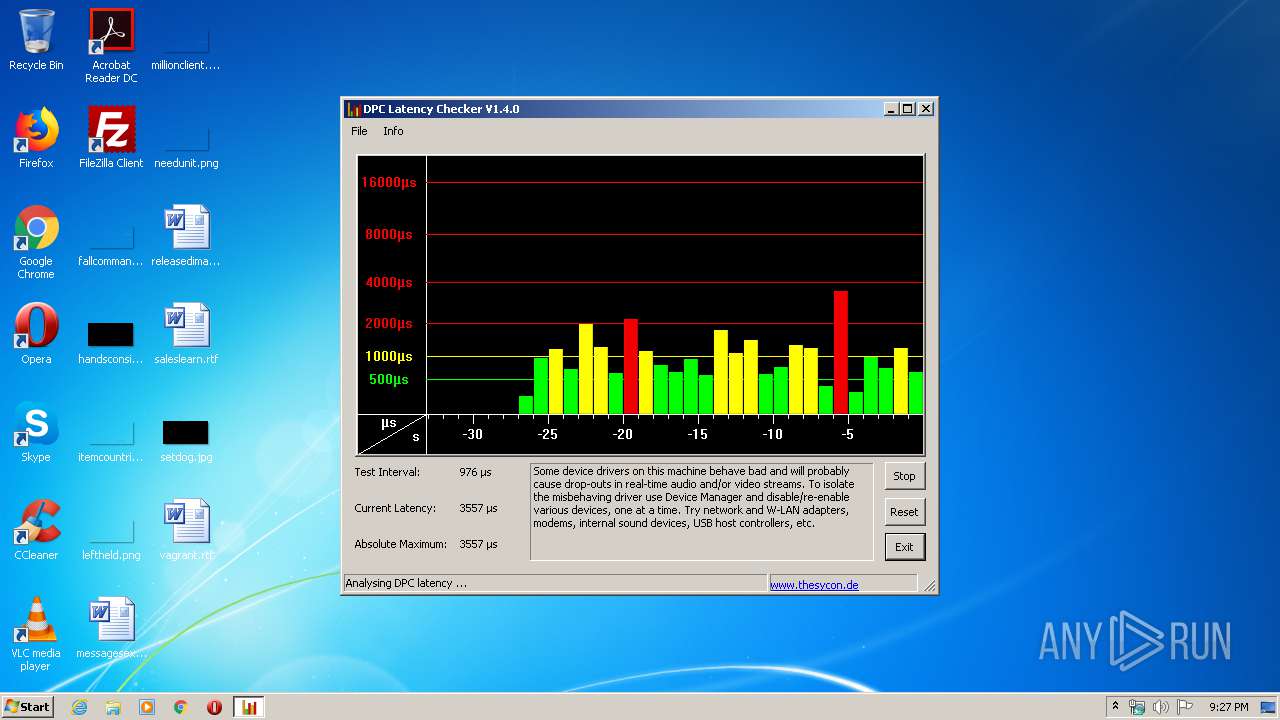This screenshot has width=1280, height=720.
Task: Click the tallest red latency bar
Action: [x=841, y=352]
